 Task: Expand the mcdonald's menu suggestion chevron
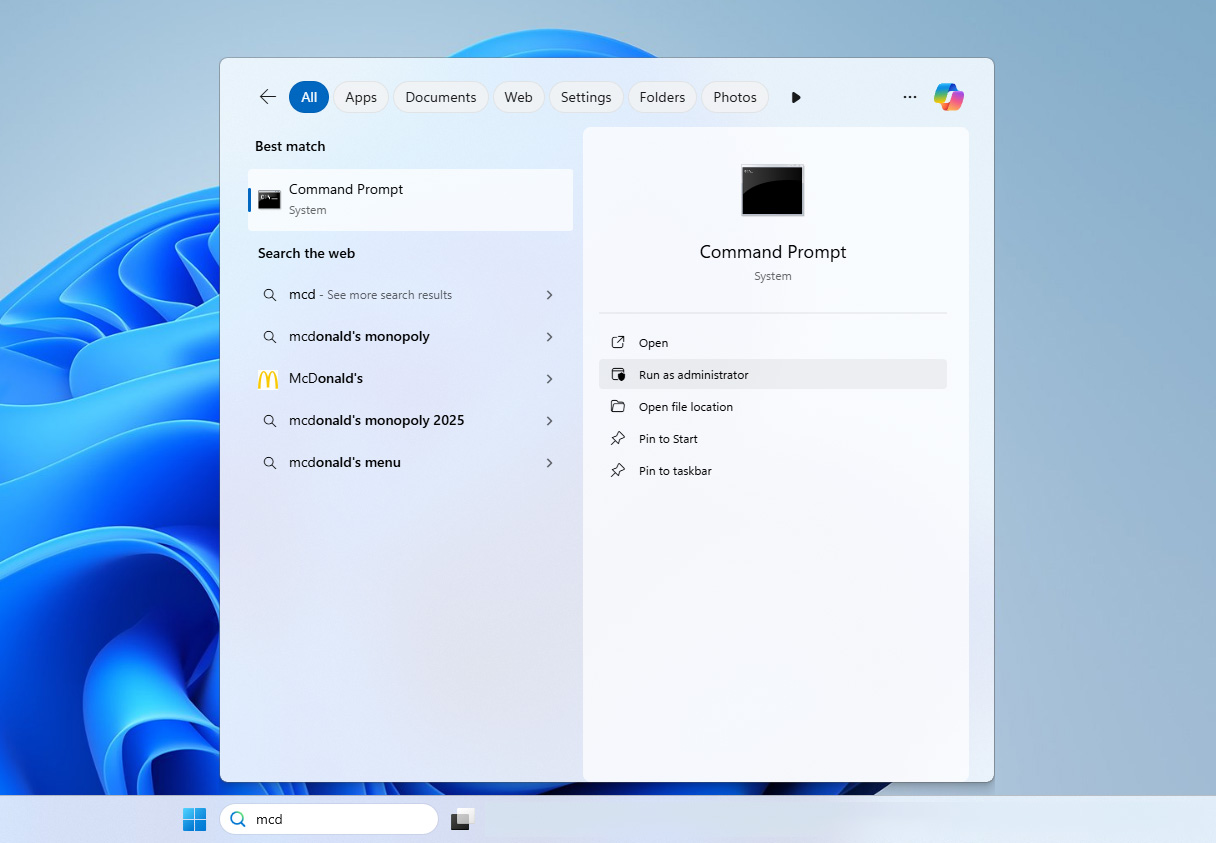tap(549, 463)
